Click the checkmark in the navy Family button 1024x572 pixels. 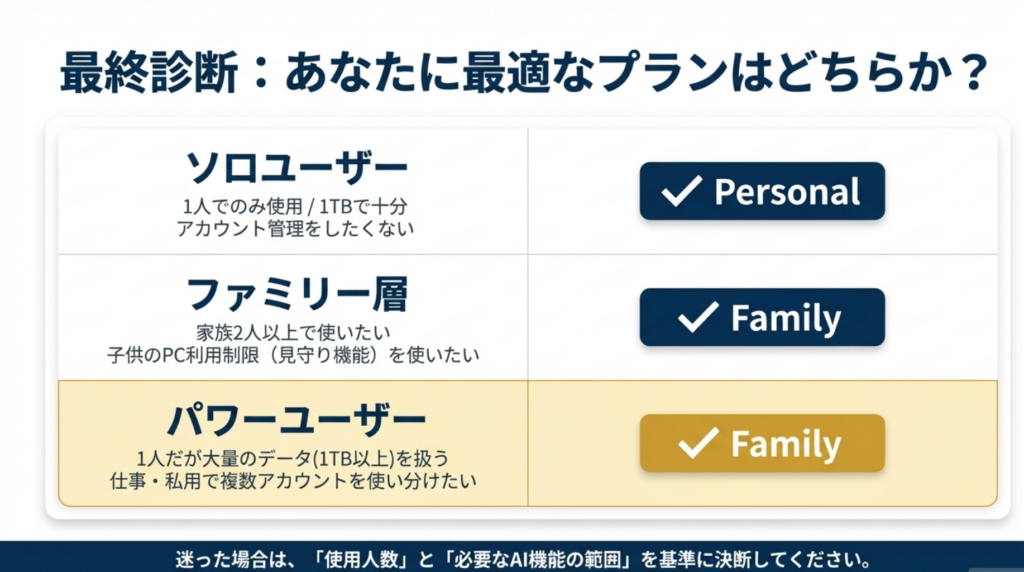pyautogui.click(x=698, y=318)
